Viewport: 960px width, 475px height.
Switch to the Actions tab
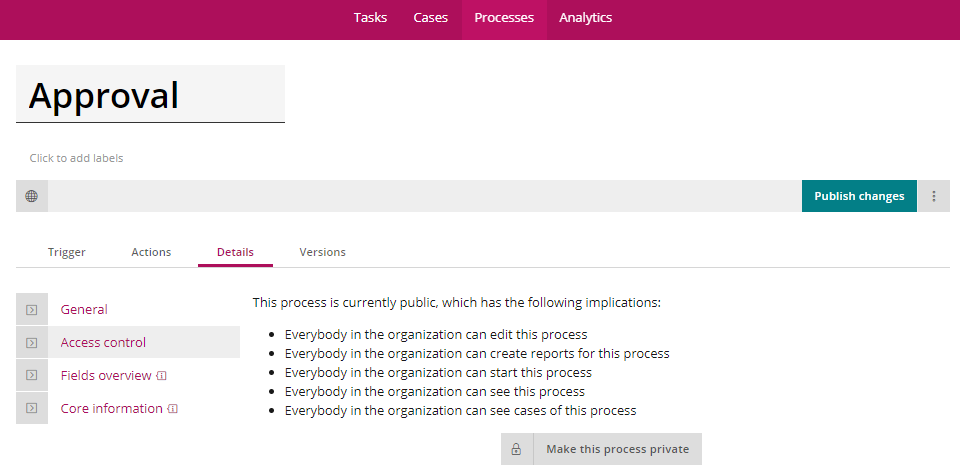(x=151, y=252)
